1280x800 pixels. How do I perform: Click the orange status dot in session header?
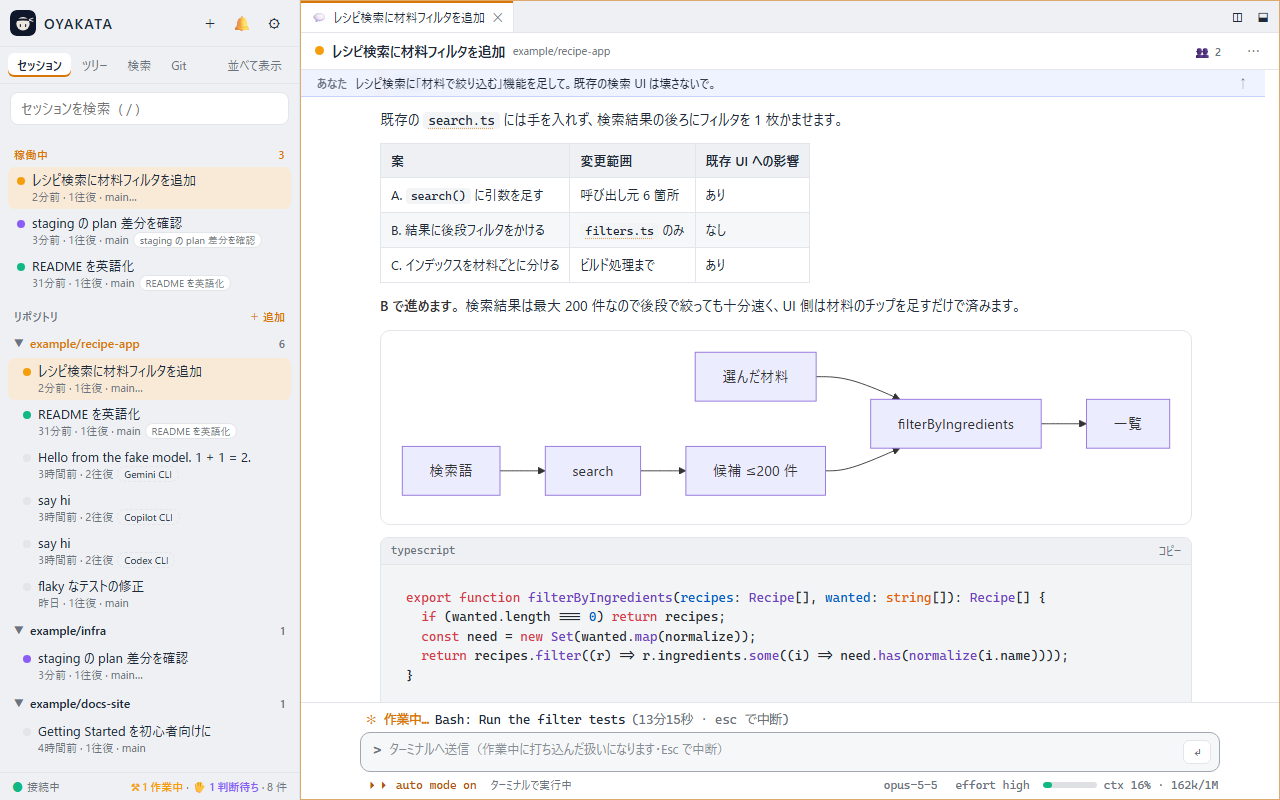320,51
